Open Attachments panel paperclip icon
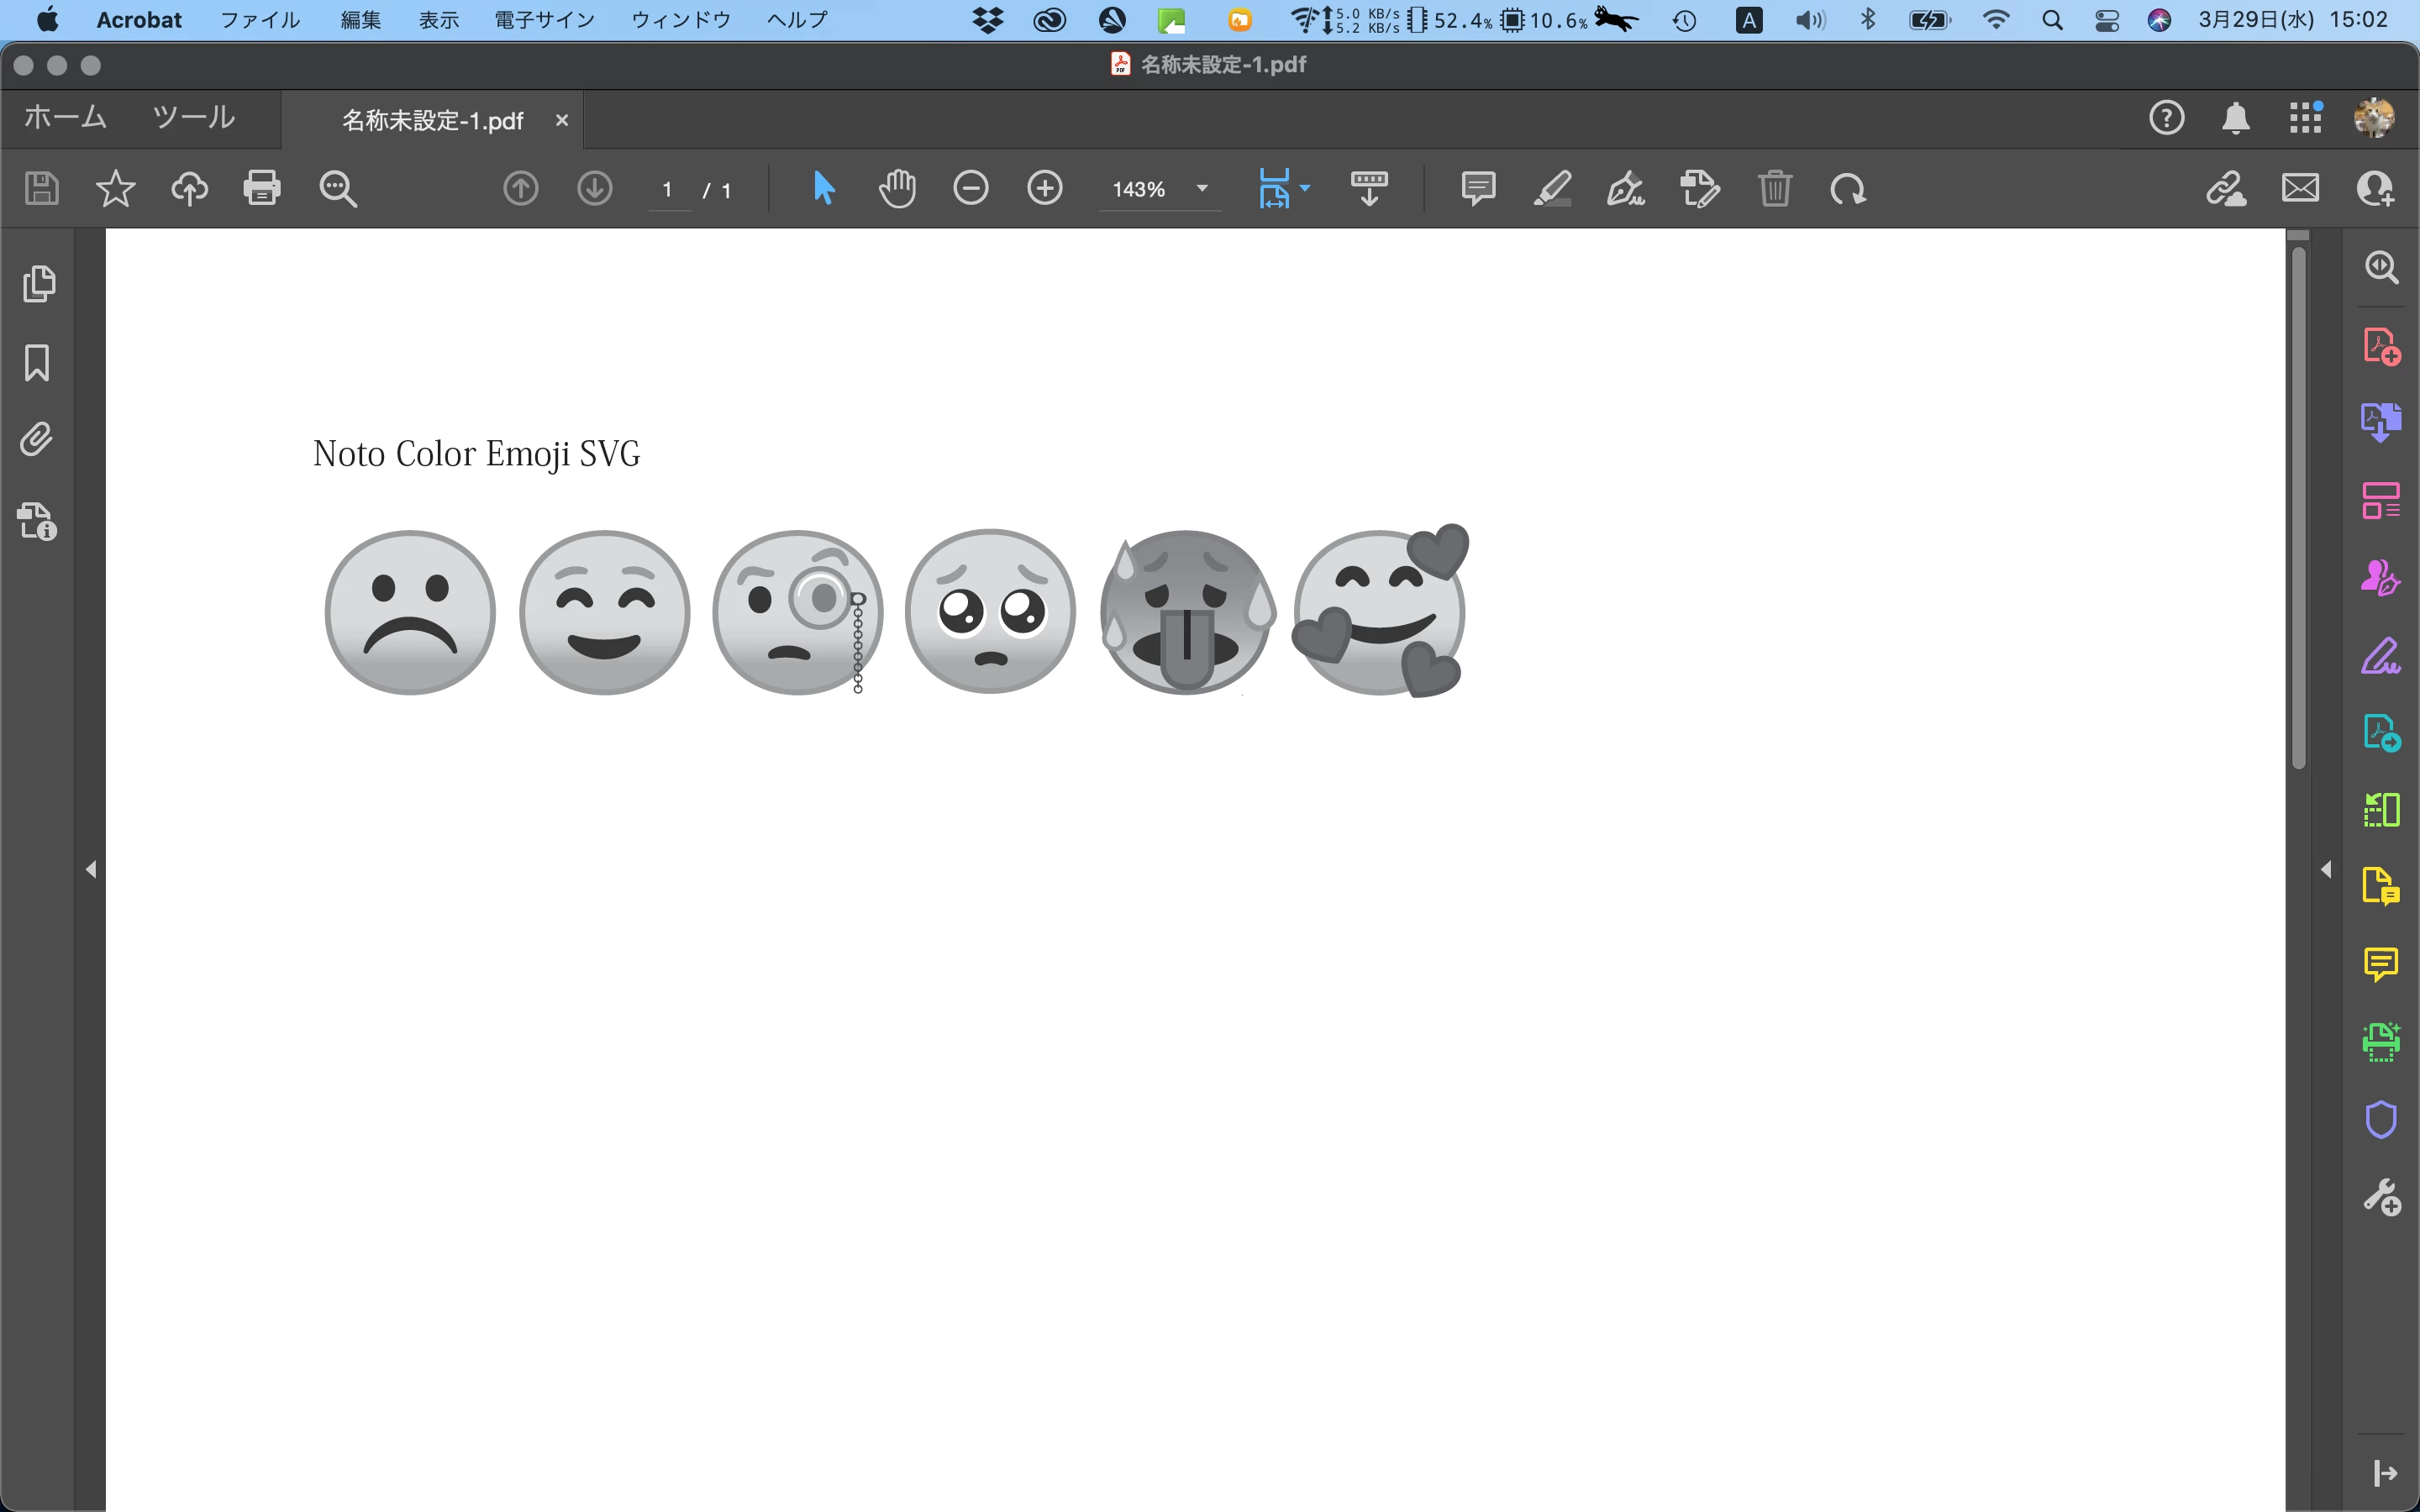This screenshot has width=2420, height=1512. [x=37, y=440]
